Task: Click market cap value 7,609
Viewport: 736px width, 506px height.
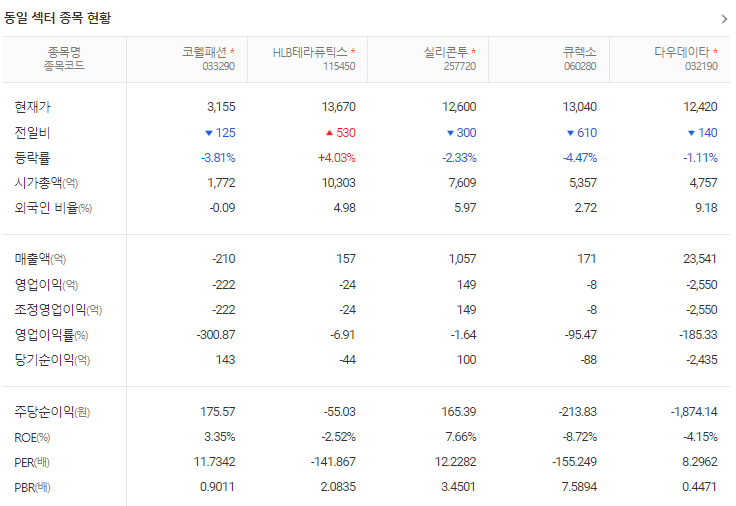Action: pos(462,183)
